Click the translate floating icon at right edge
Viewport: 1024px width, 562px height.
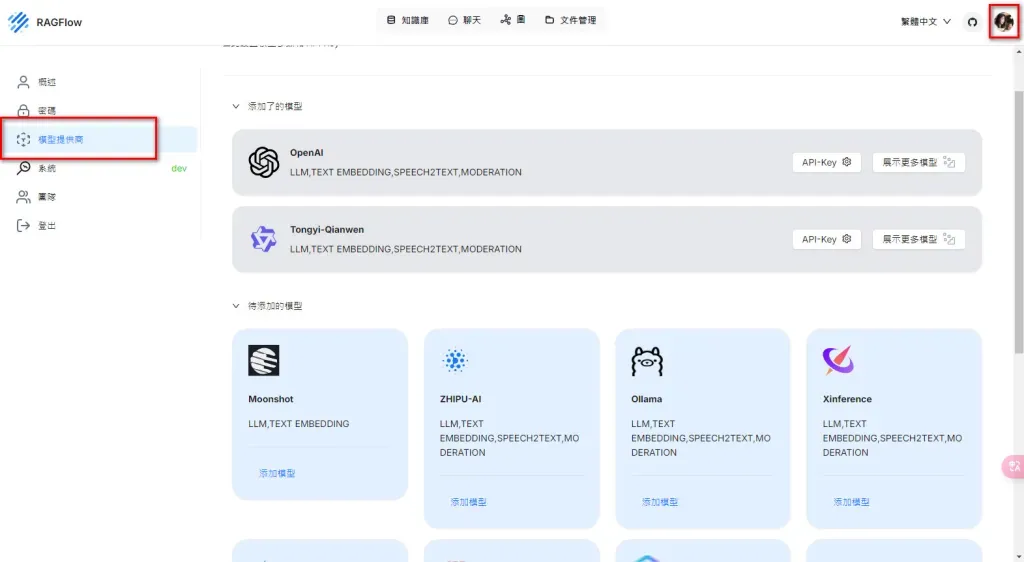pyautogui.click(x=1014, y=467)
